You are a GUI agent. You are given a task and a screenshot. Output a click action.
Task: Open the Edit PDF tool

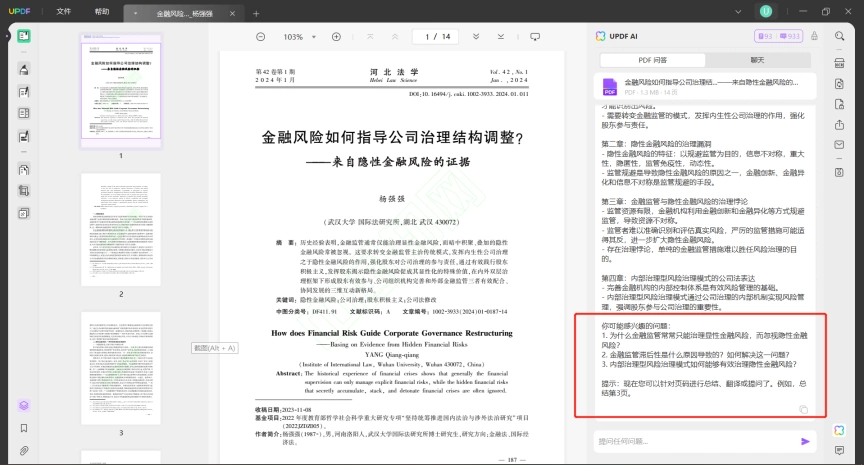pos(24,92)
